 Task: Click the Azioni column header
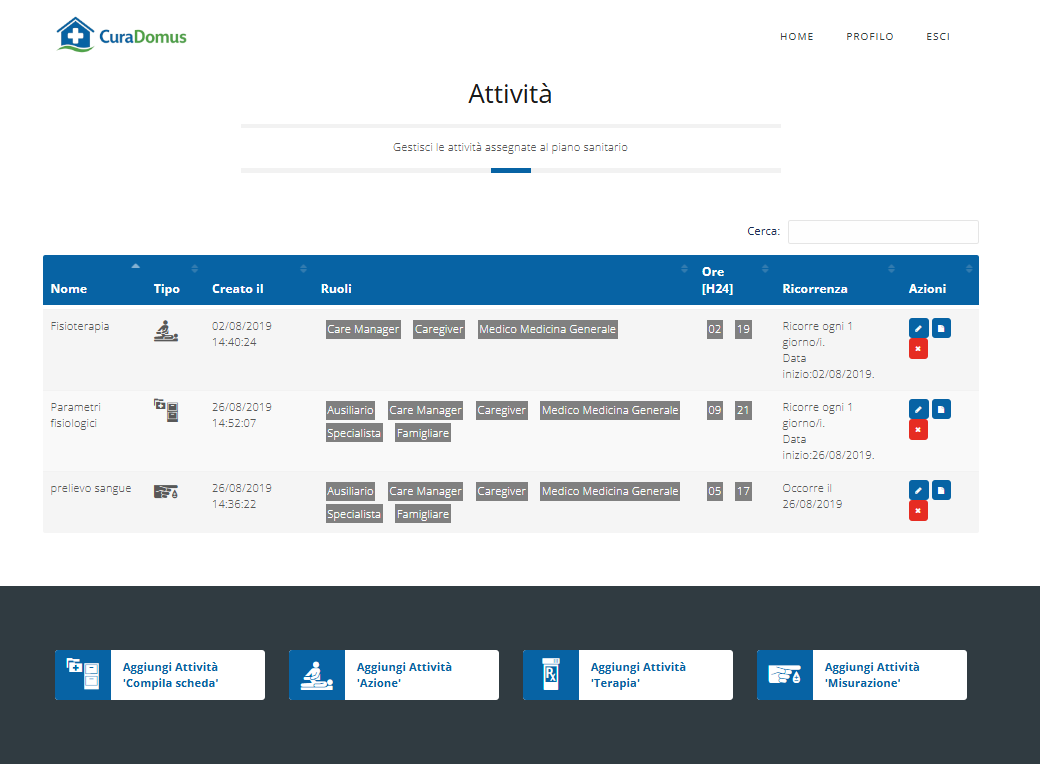941,280
